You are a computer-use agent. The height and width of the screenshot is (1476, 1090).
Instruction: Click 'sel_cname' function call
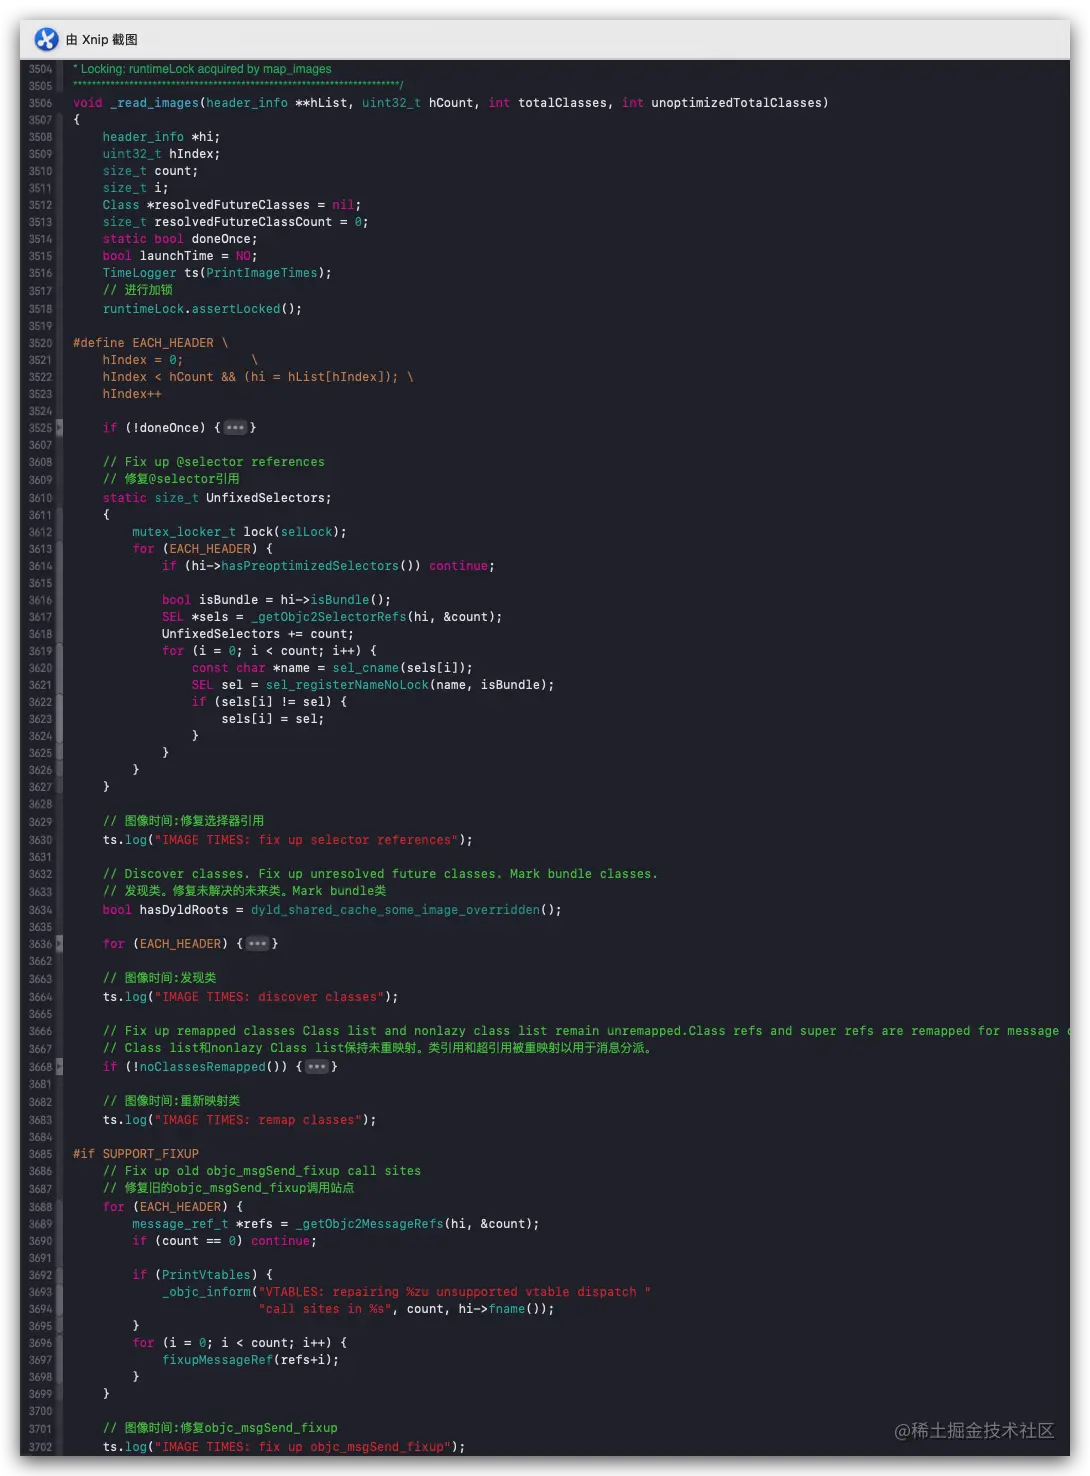coord(365,668)
